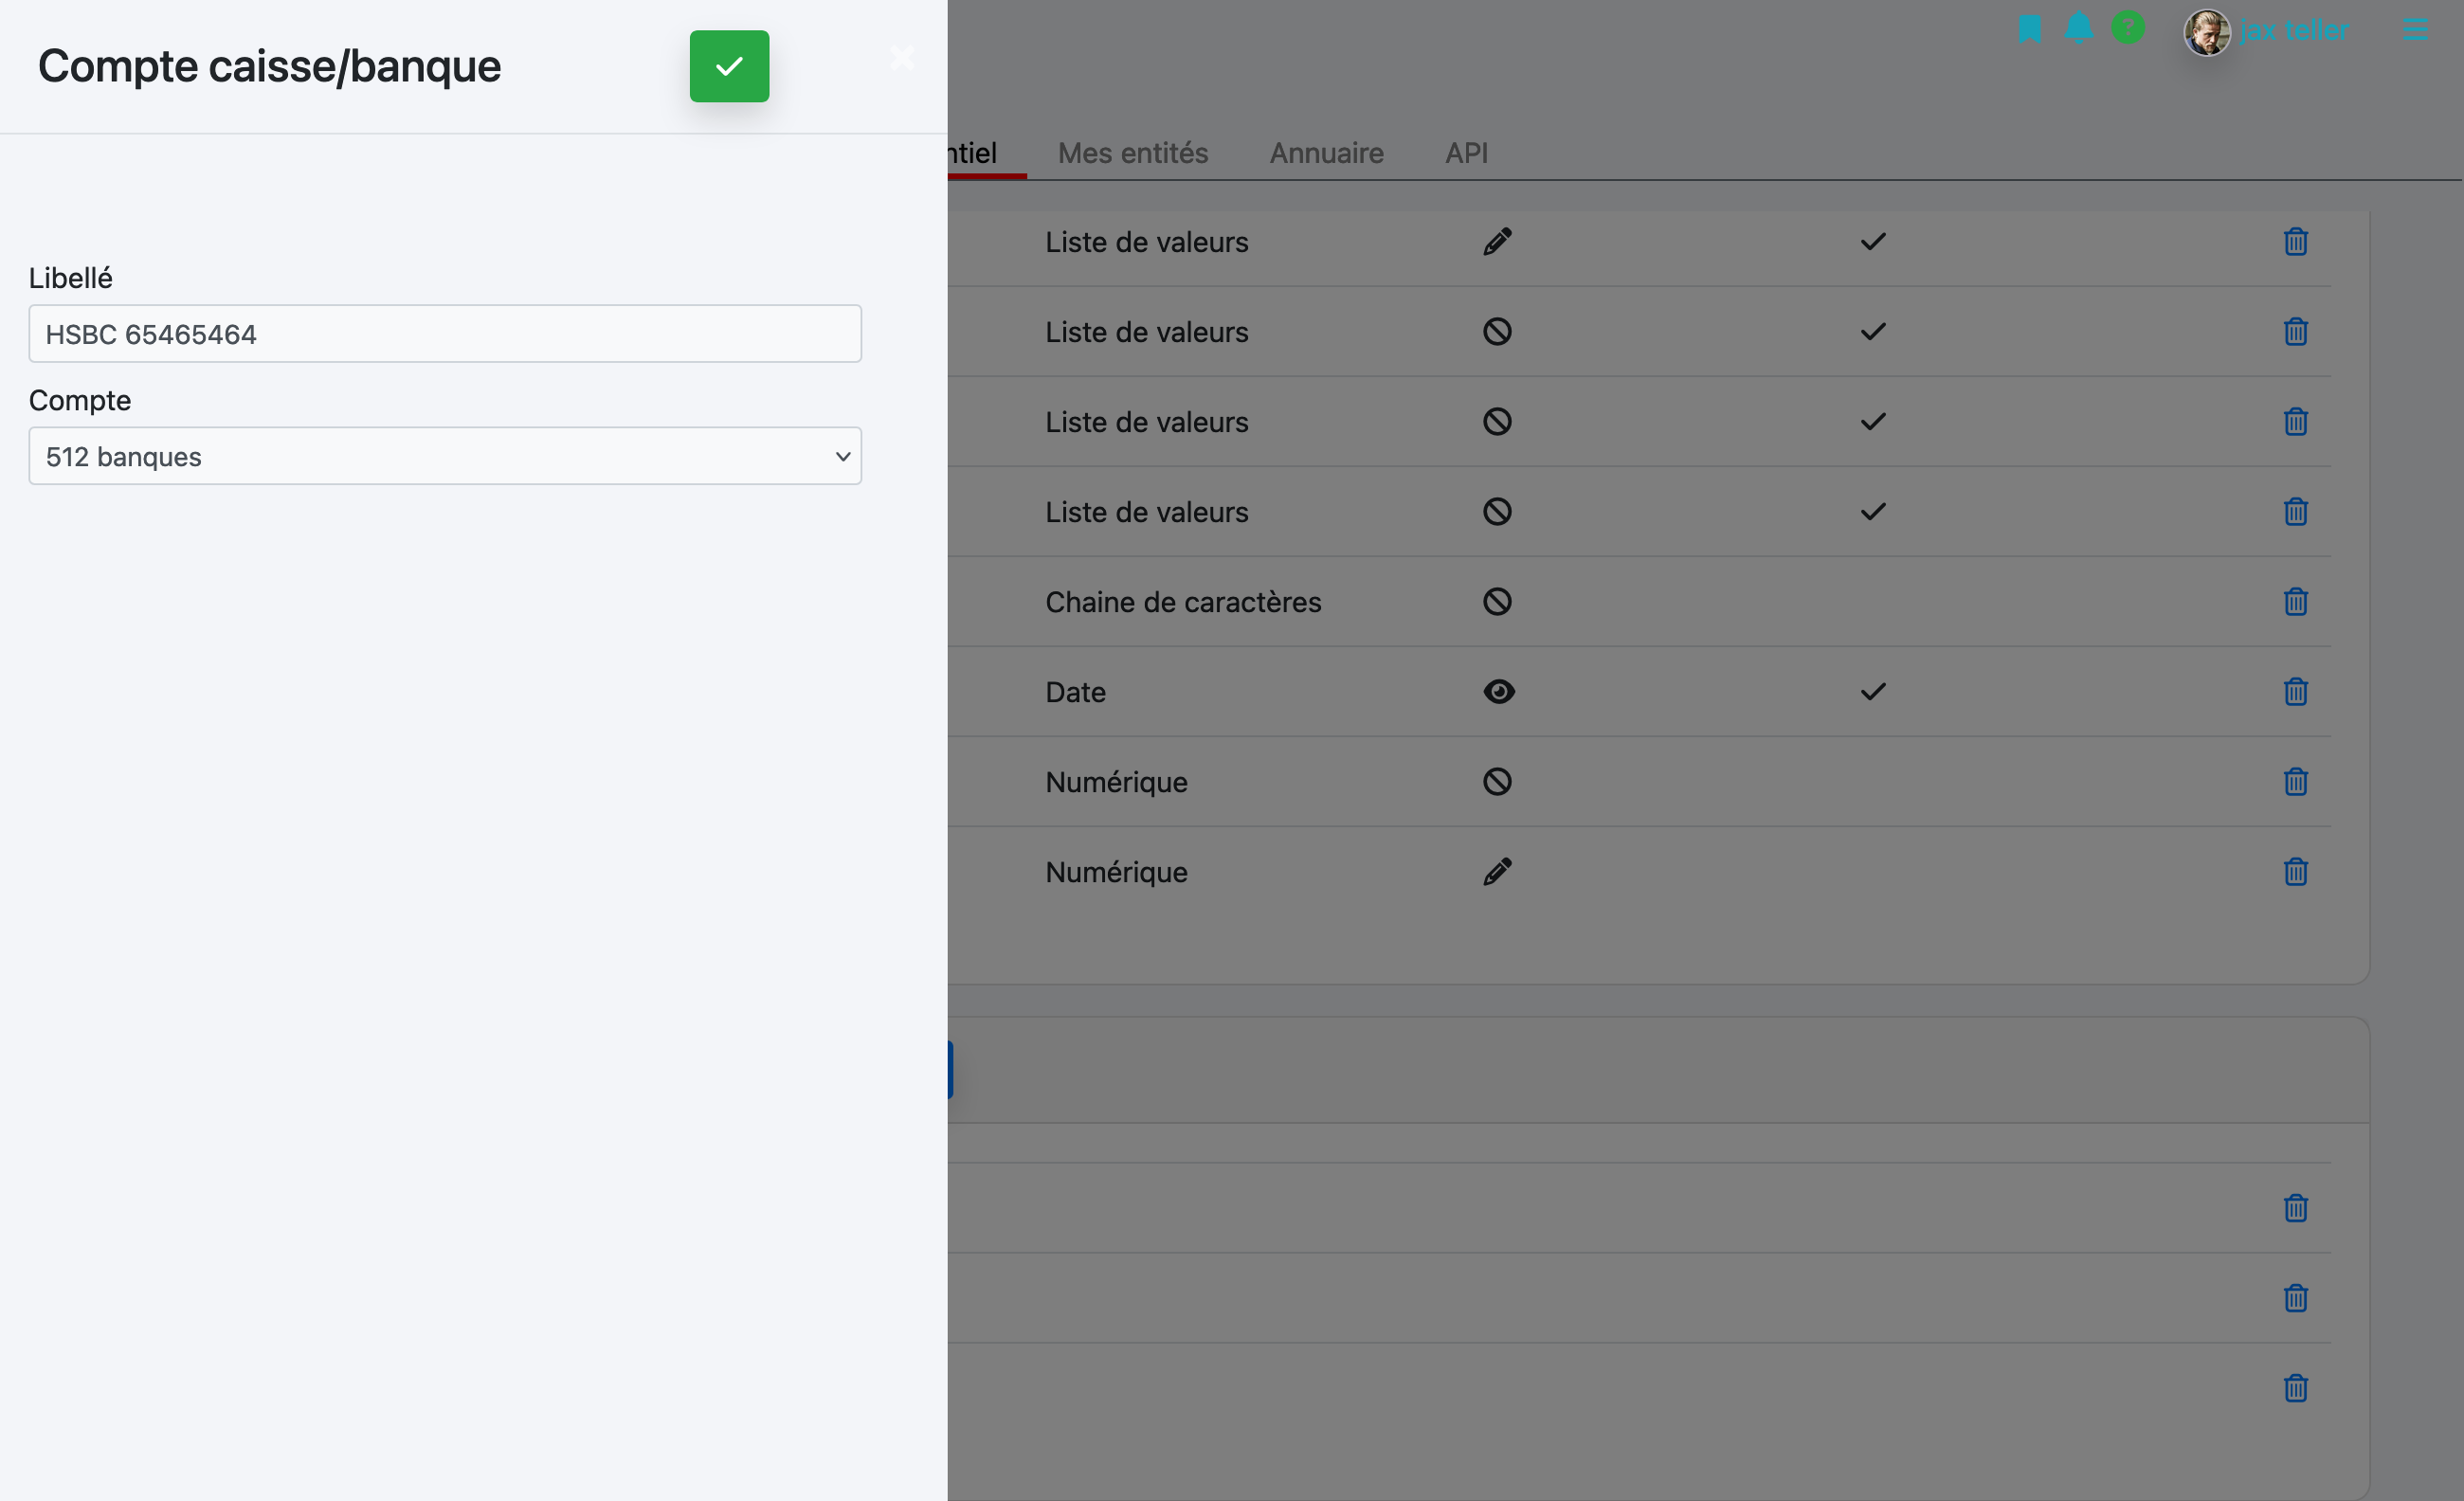
Task: Click pencil icon on first Liste de valeurs row
Action: [1497, 242]
